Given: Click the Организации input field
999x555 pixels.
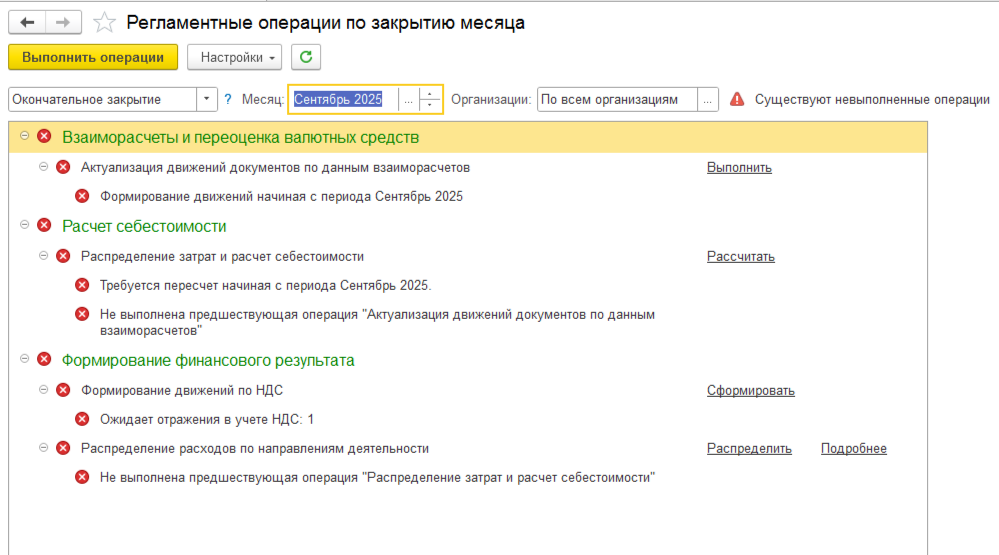Looking at the screenshot, I should [x=616, y=99].
